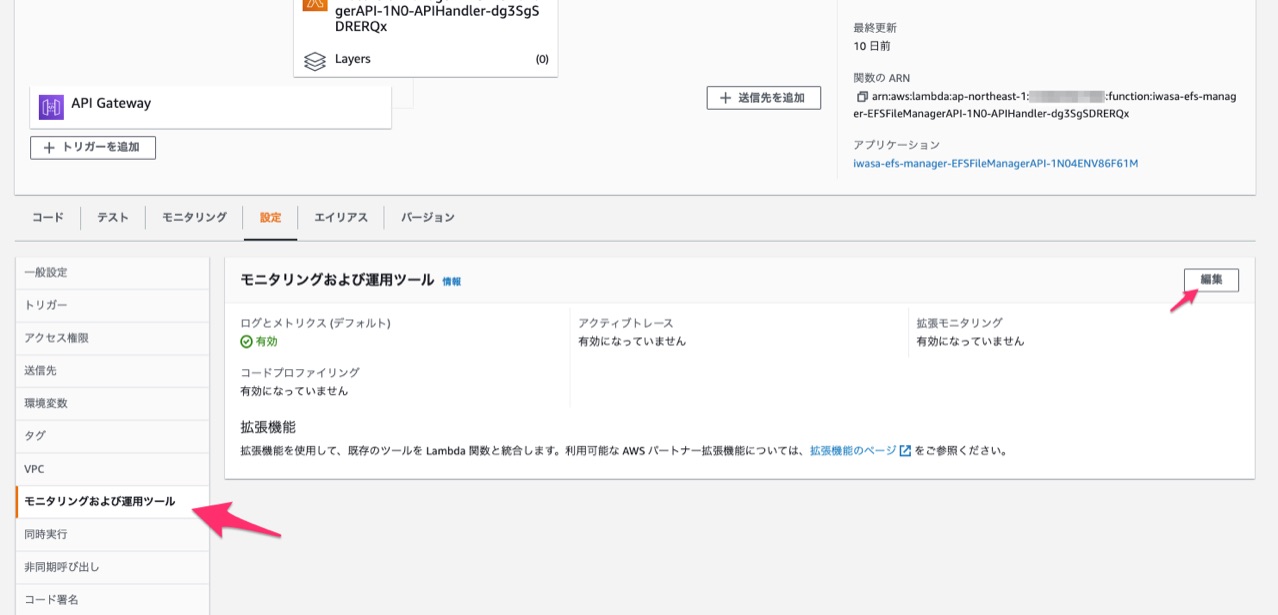Open the モニタリング tab

[x=192, y=216]
